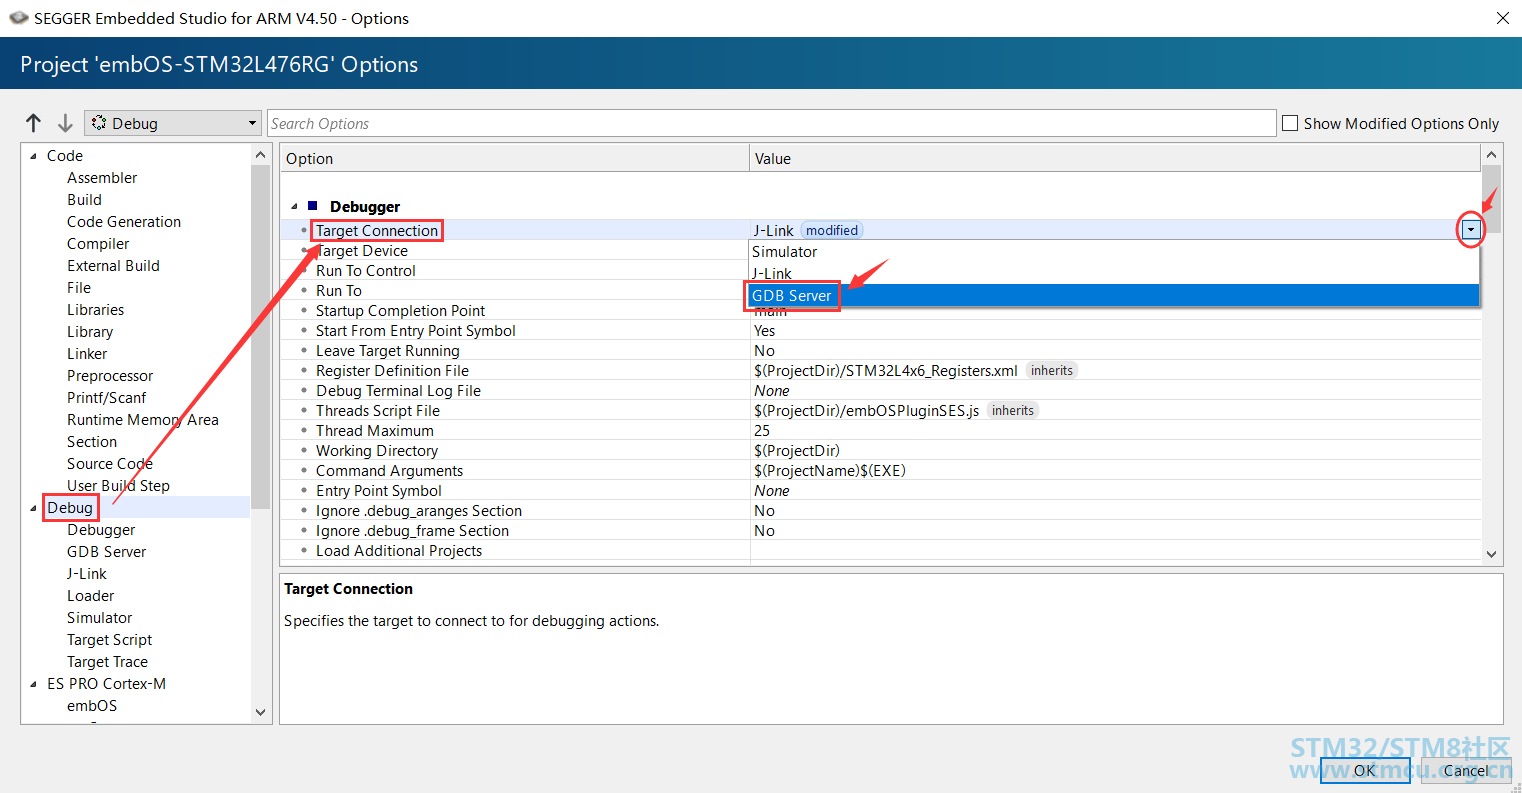Click the OK button

click(x=1365, y=770)
